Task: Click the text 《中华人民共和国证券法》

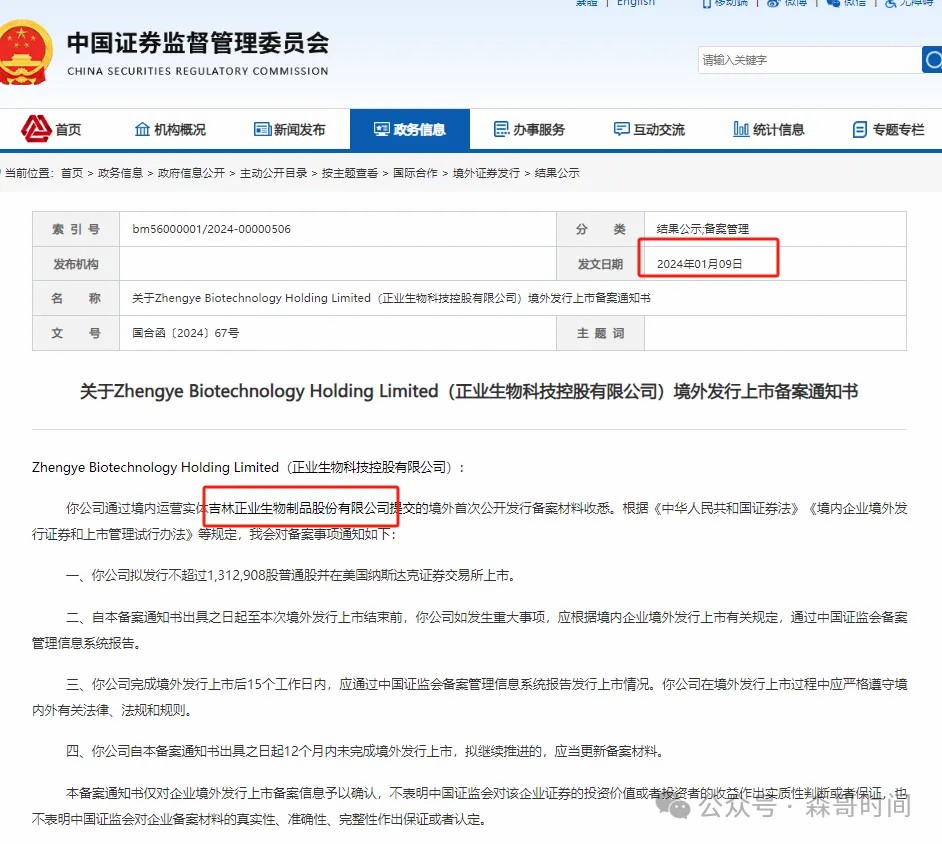Action: (x=726, y=508)
